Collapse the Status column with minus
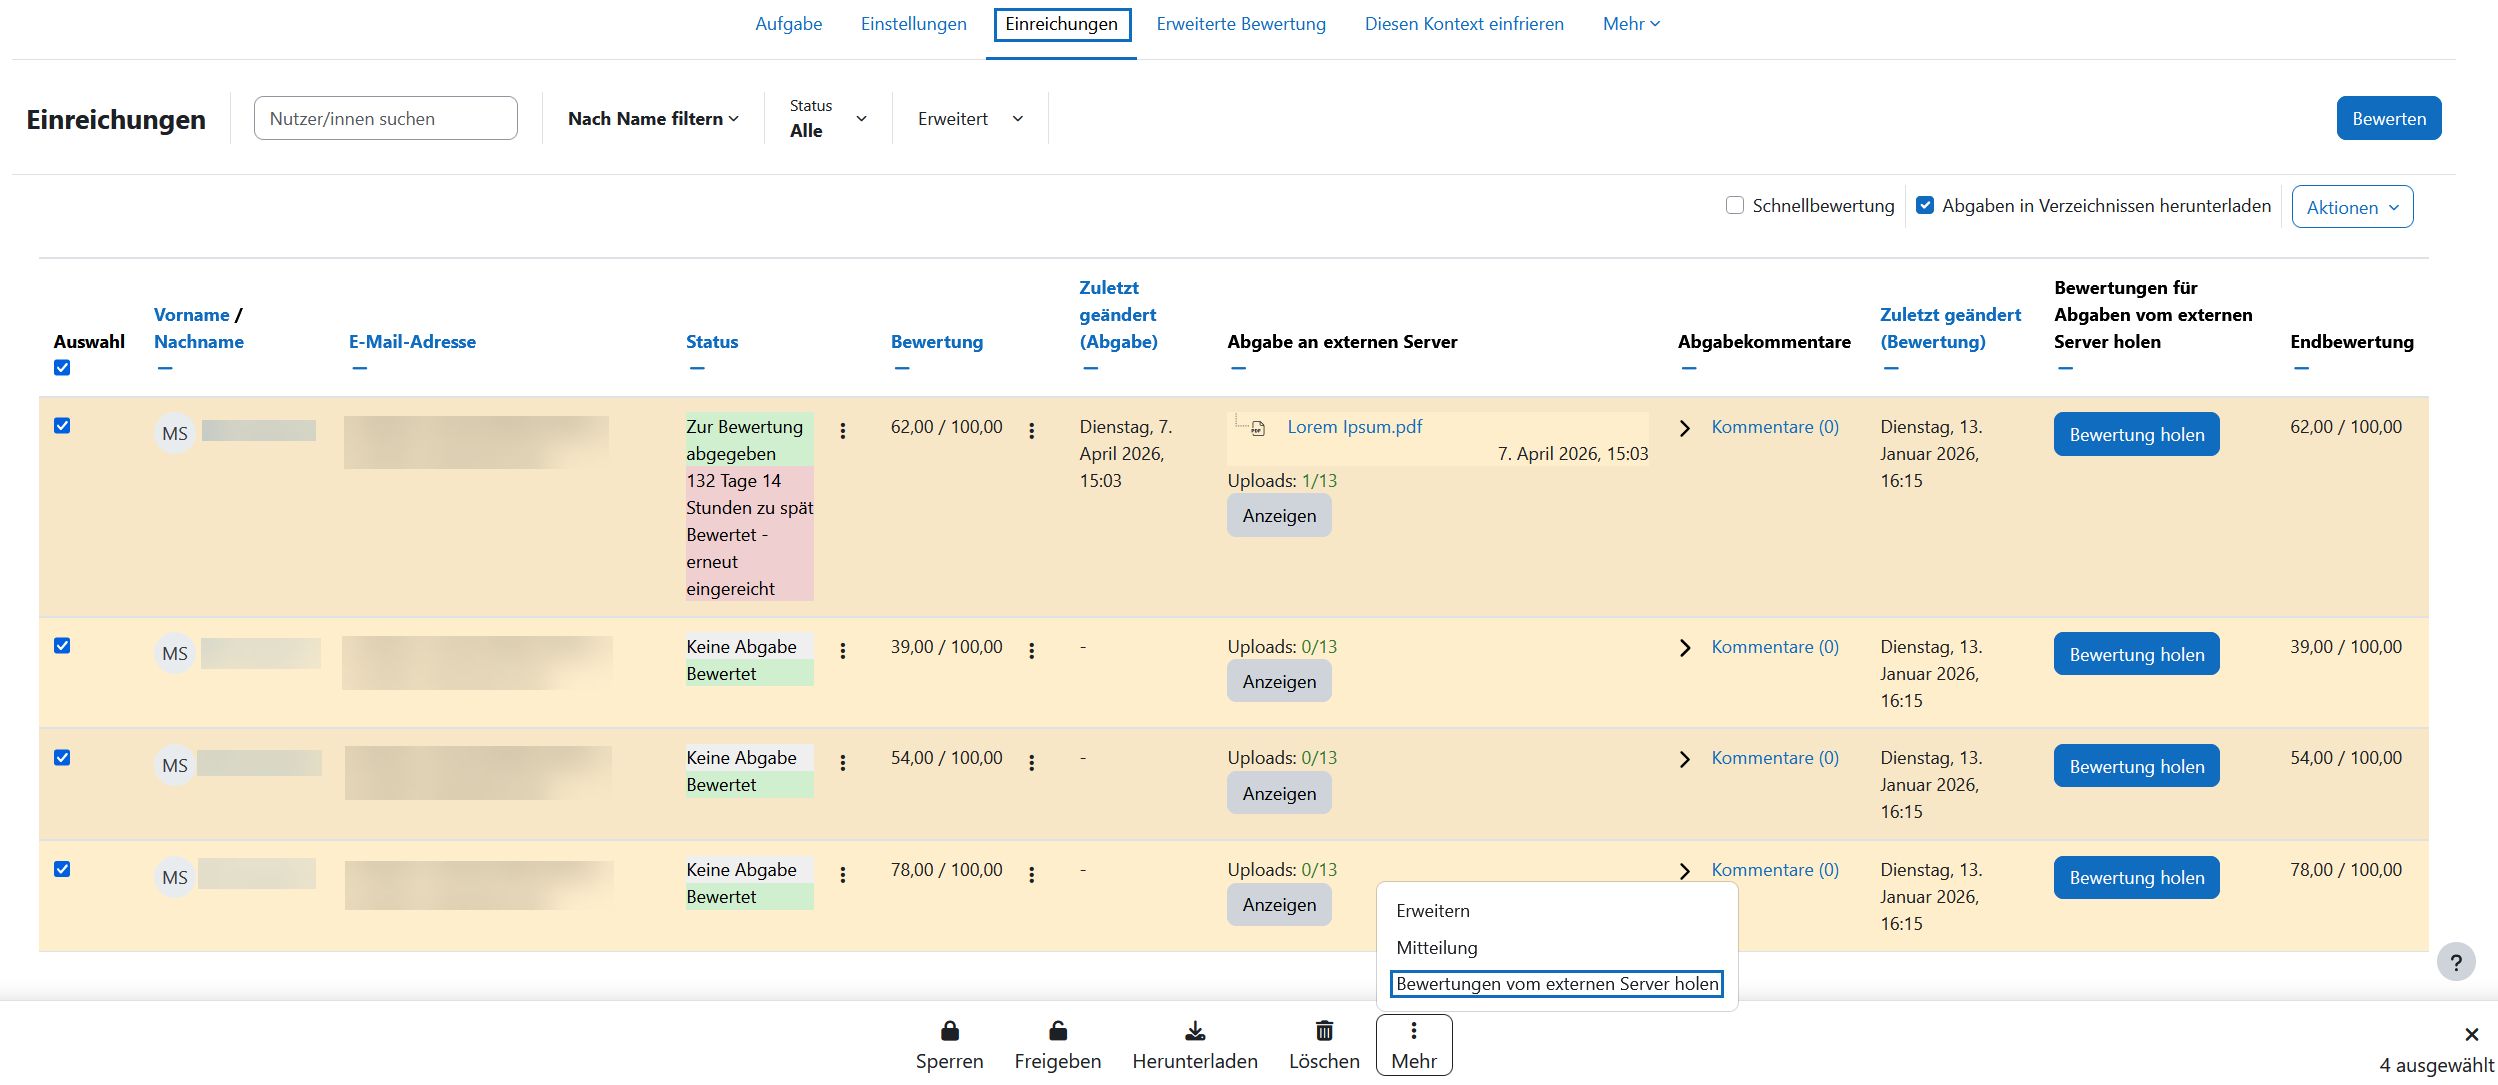 (x=697, y=368)
